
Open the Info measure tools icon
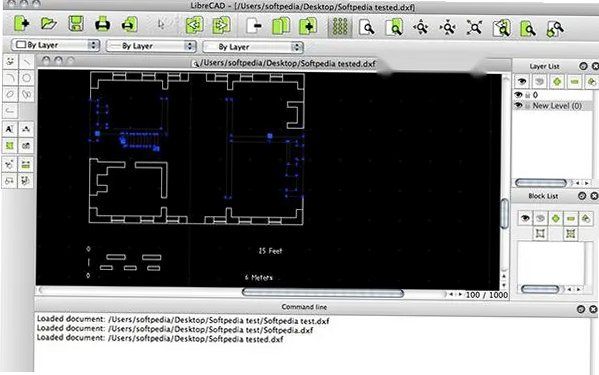26,165
